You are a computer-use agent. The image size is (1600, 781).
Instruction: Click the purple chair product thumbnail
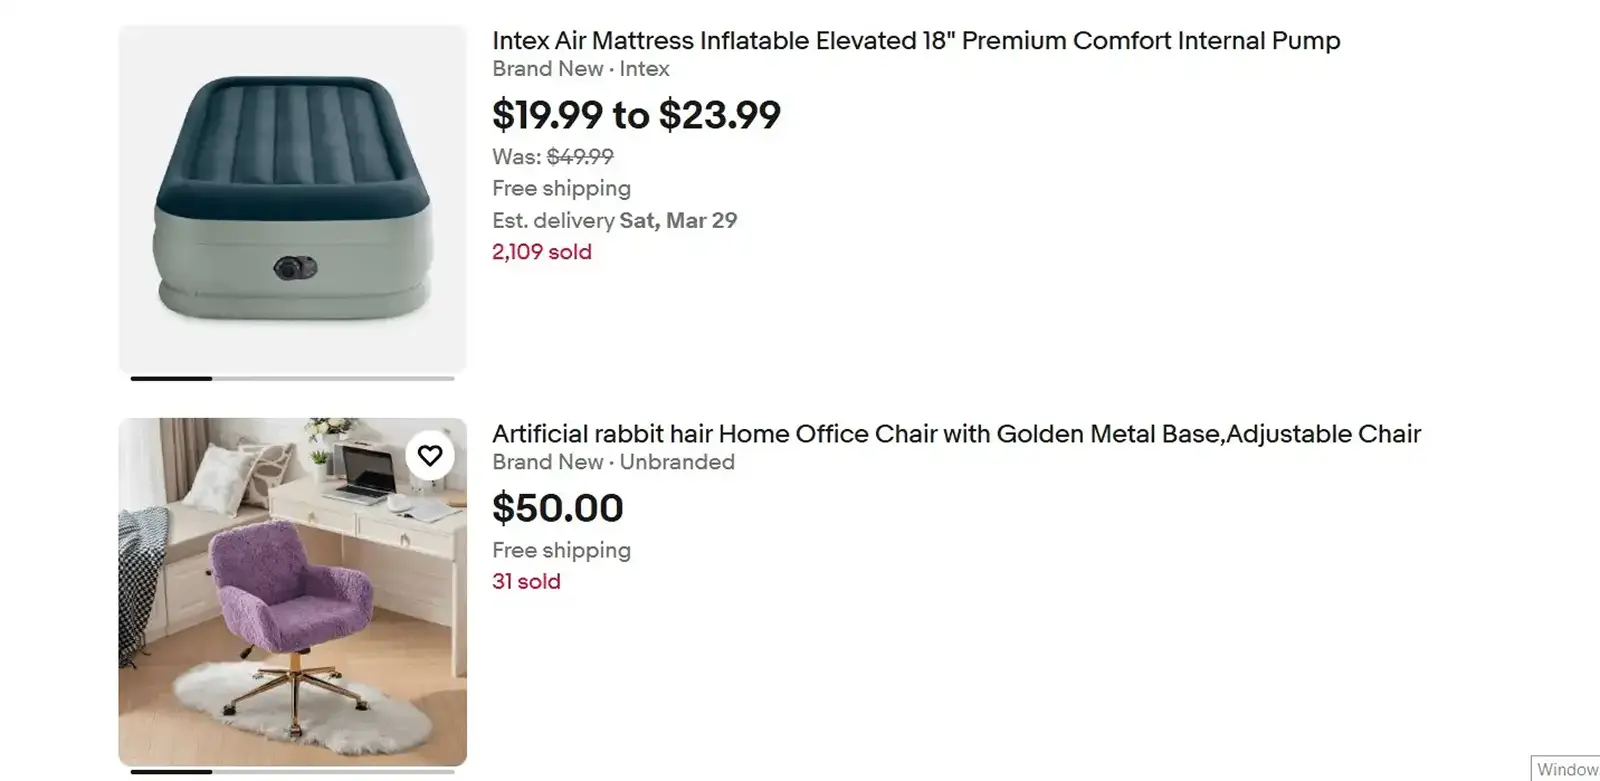coord(291,587)
